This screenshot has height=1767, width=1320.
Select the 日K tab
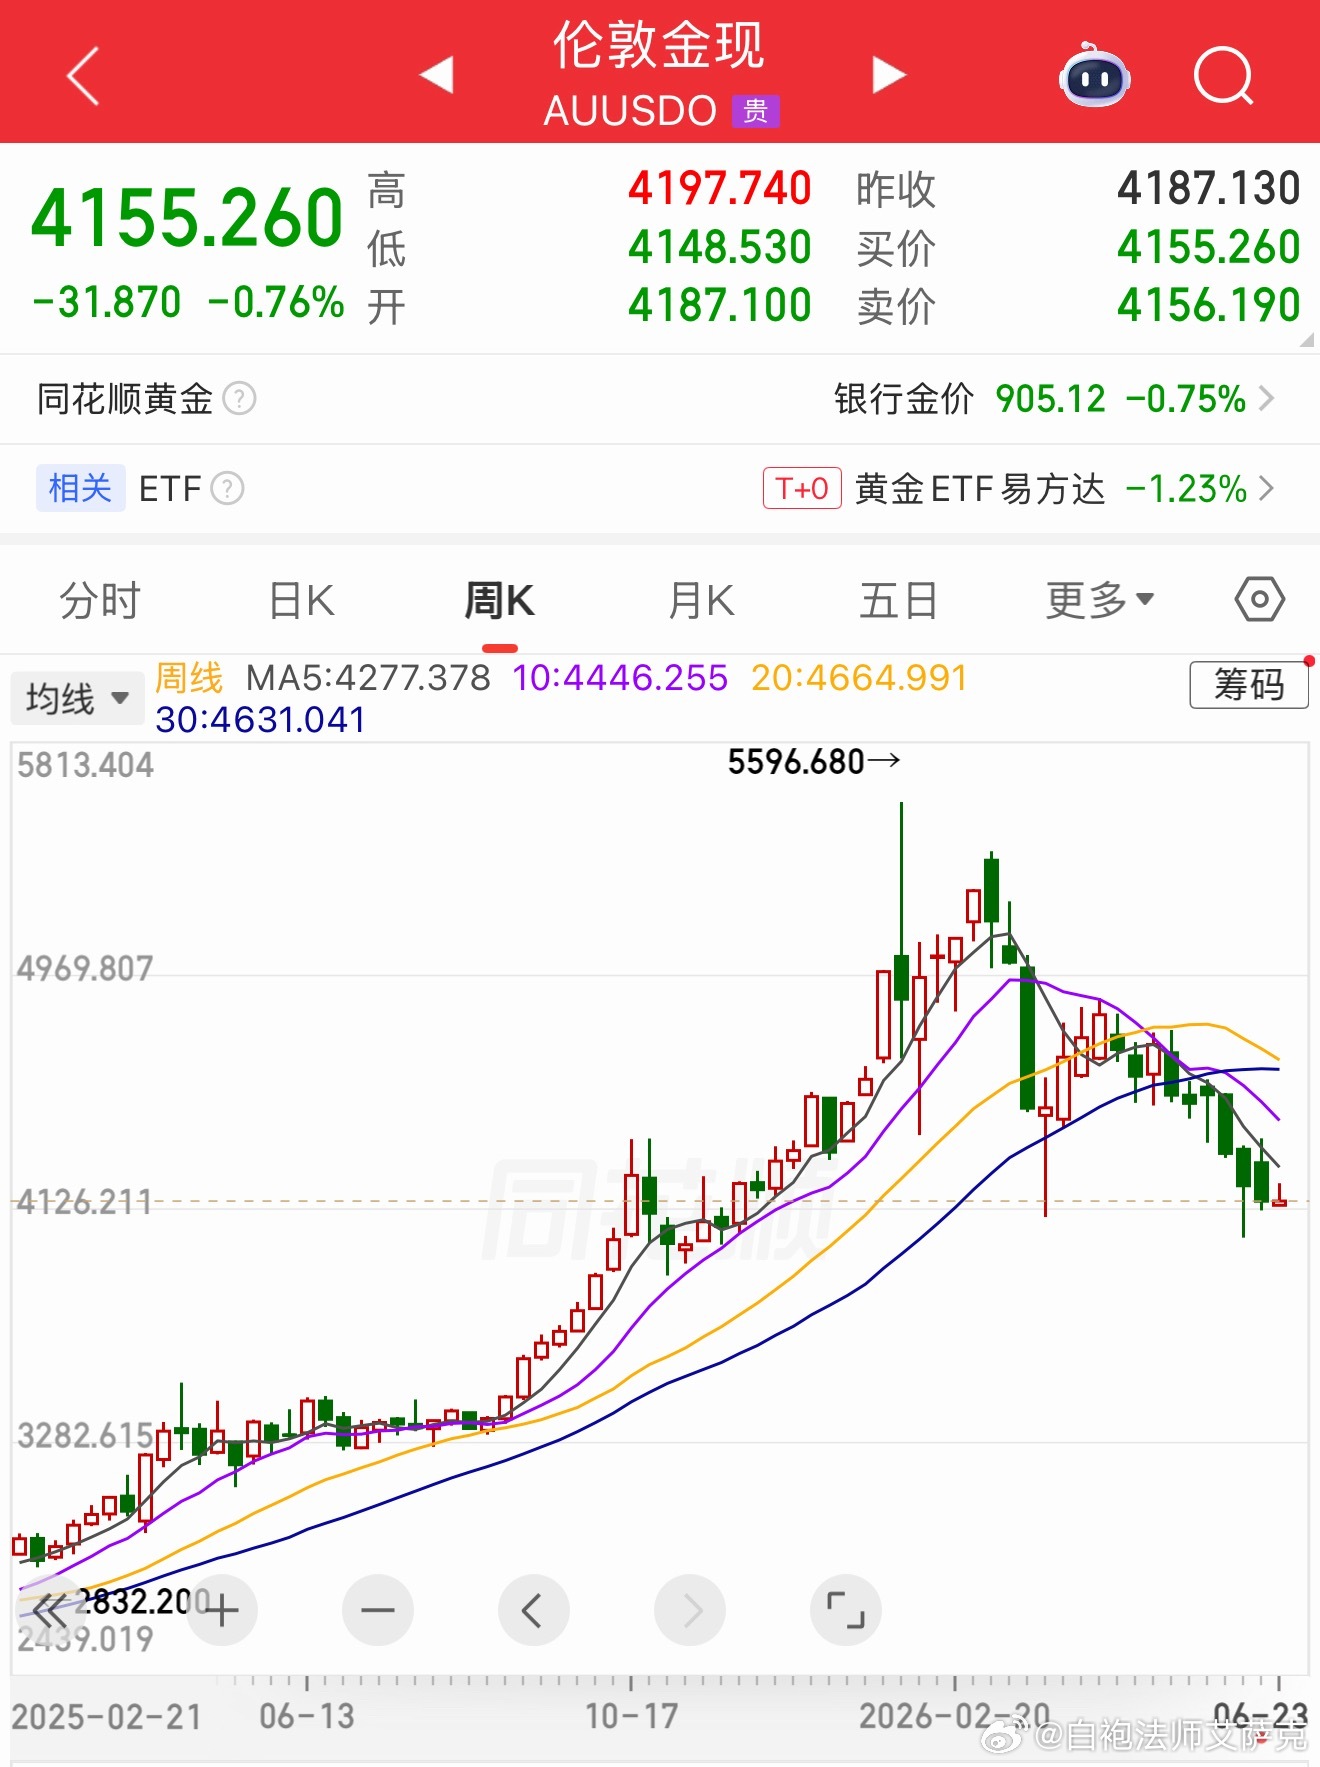(x=301, y=601)
